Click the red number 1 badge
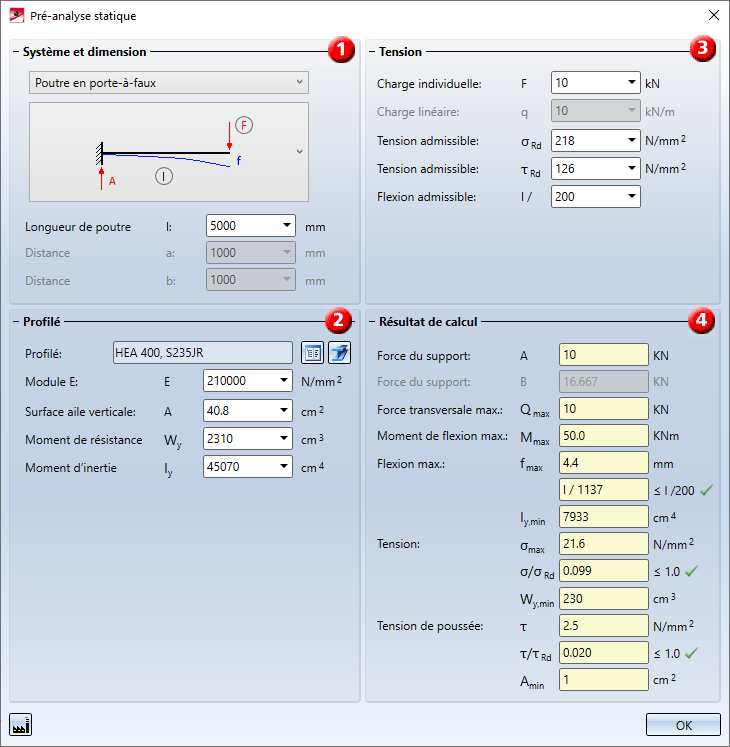Screen dimensions: 730x747 click(342, 50)
